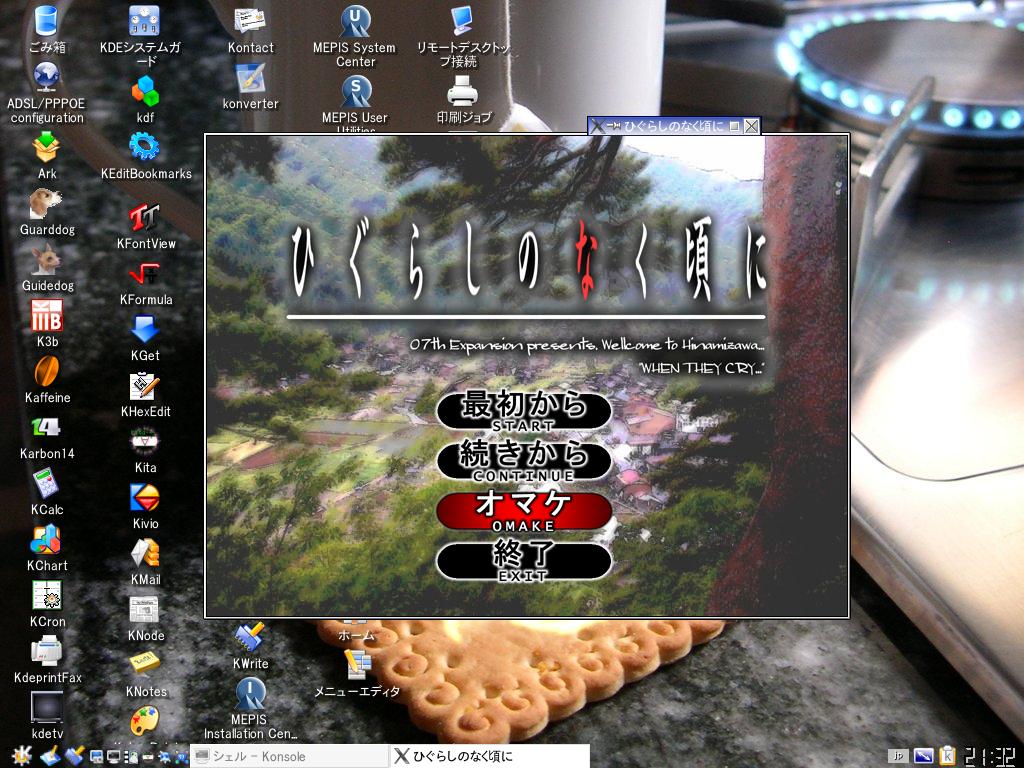This screenshot has width=1024, height=768.
Task: Click the jp keyboard layout indicator
Action: 899,756
